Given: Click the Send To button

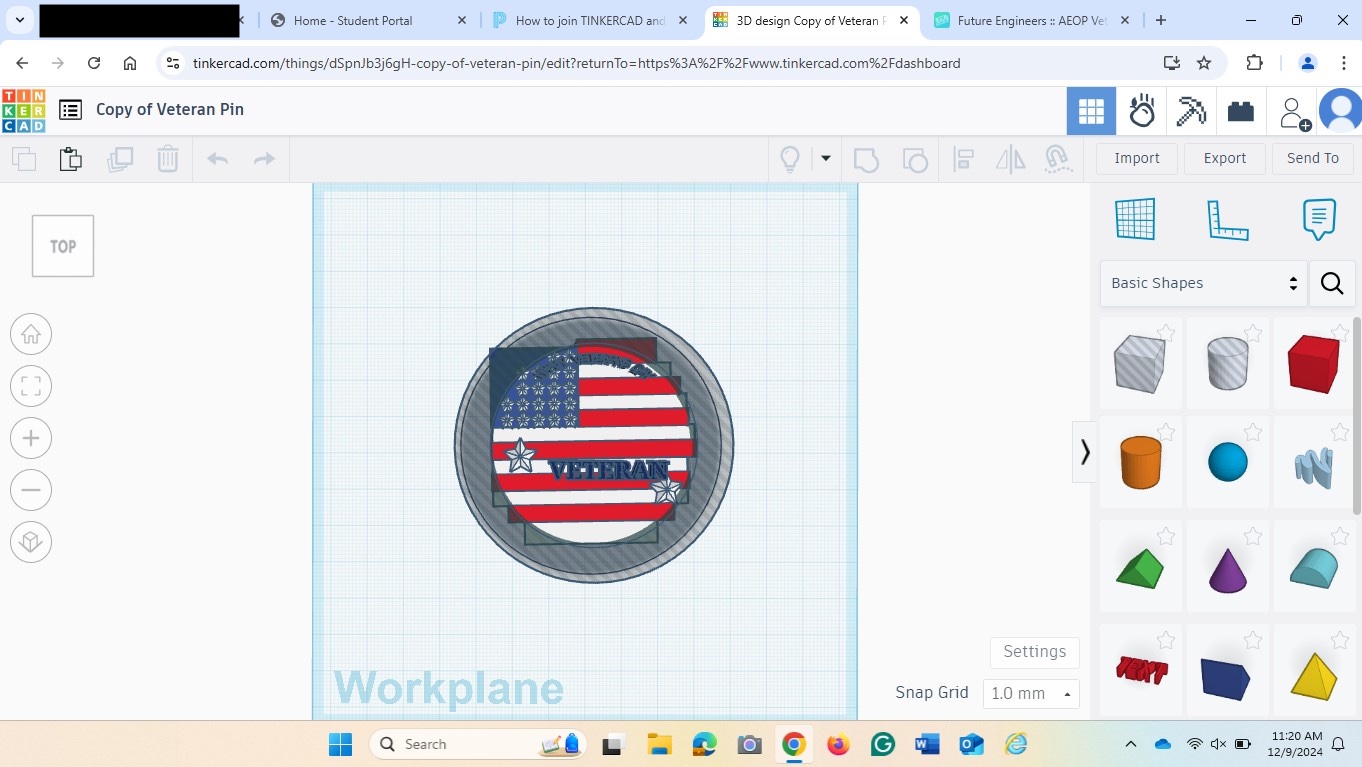Looking at the screenshot, I should click(1313, 158).
